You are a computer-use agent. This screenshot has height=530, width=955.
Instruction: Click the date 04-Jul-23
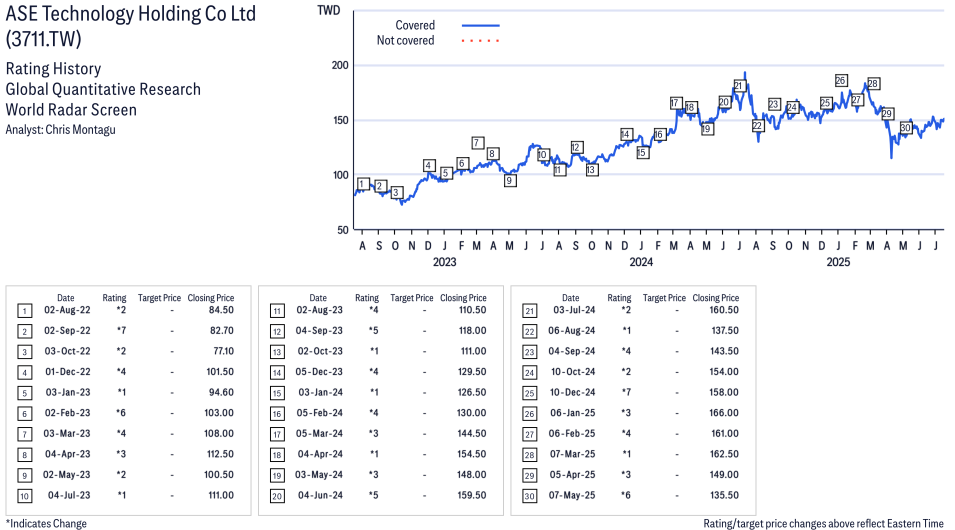click(69, 495)
